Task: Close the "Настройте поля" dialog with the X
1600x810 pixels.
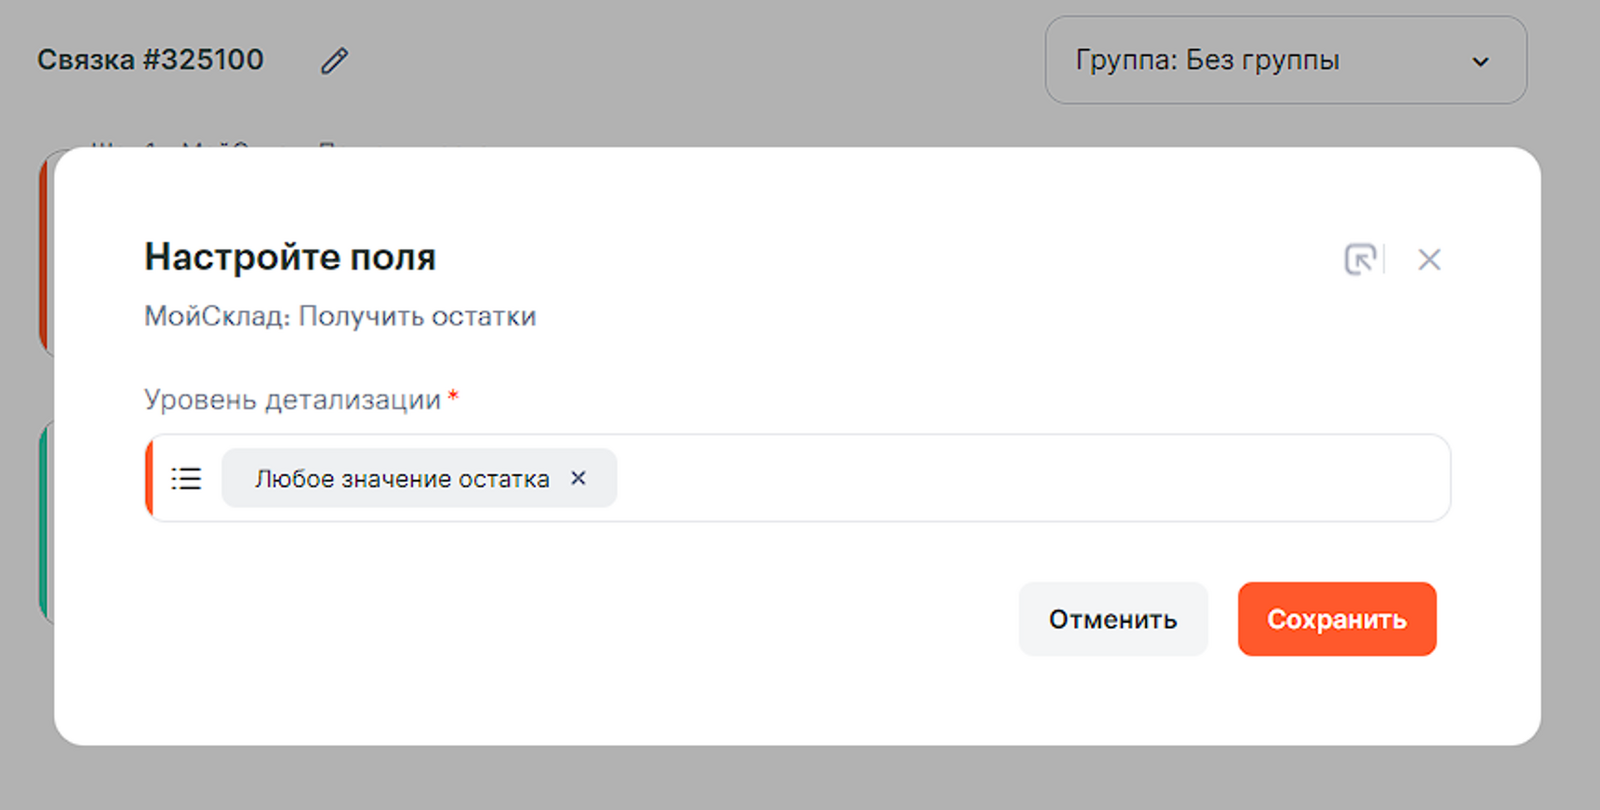Action: coord(1429,260)
